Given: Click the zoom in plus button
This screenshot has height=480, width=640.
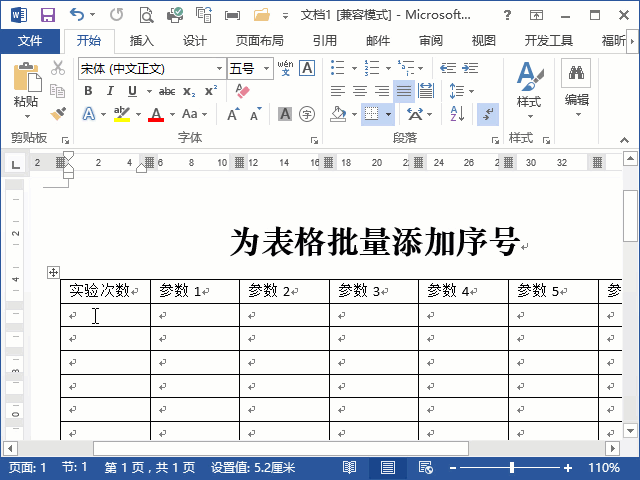Looking at the screenshot, I should click(x=568, y=468).
